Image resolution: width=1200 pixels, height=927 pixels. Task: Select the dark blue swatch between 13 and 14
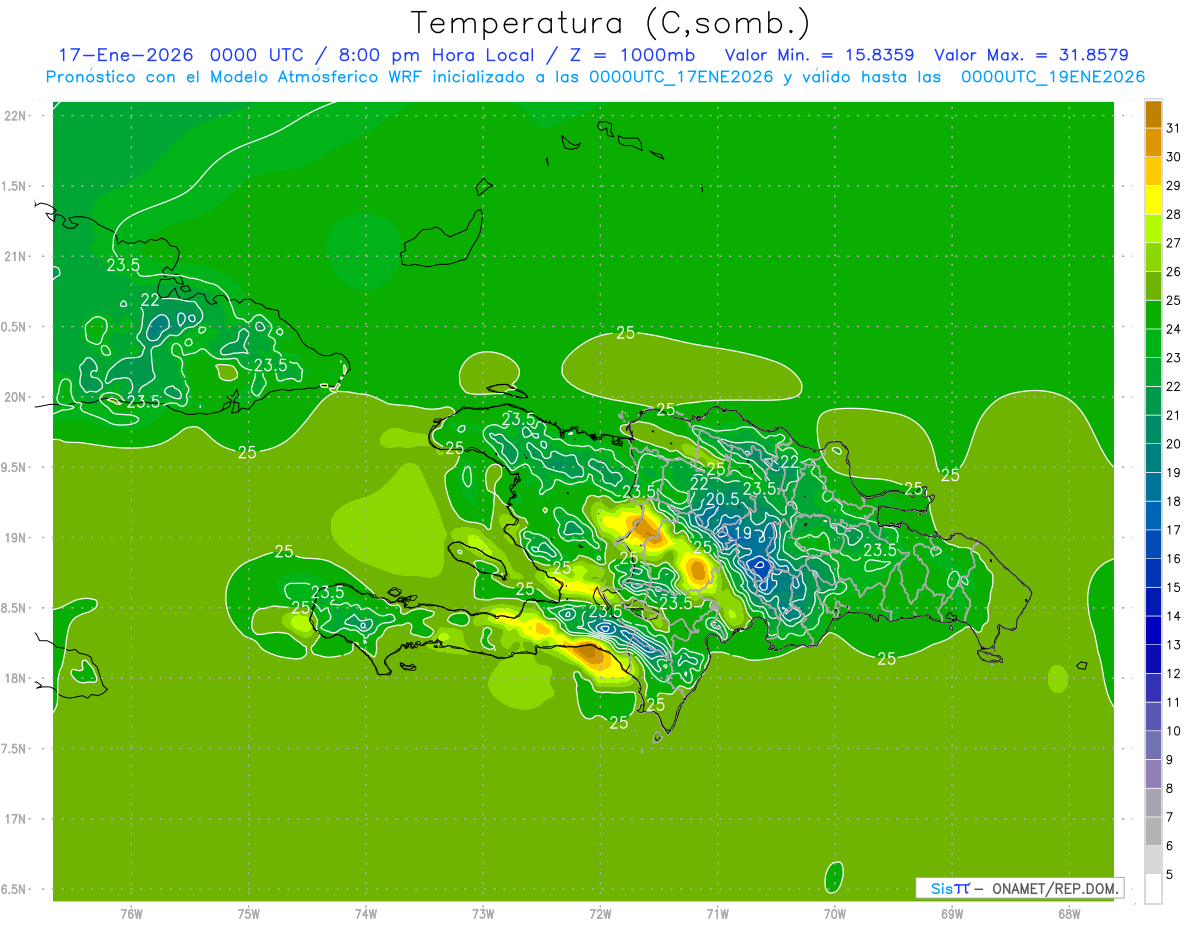[x=1153, y=630]
